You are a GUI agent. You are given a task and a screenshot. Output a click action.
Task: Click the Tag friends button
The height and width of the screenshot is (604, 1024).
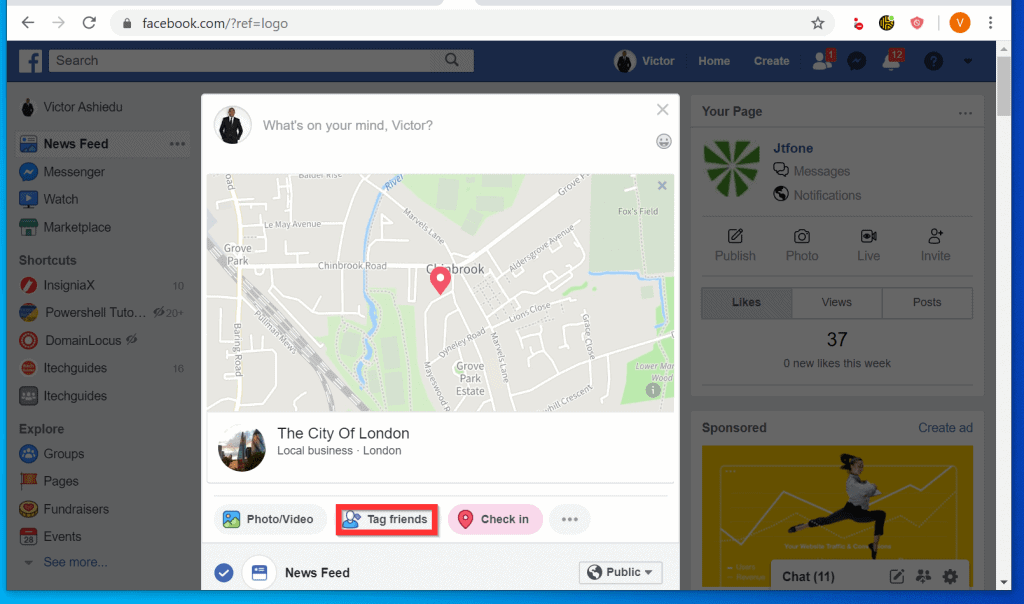(x=386, y=519)
